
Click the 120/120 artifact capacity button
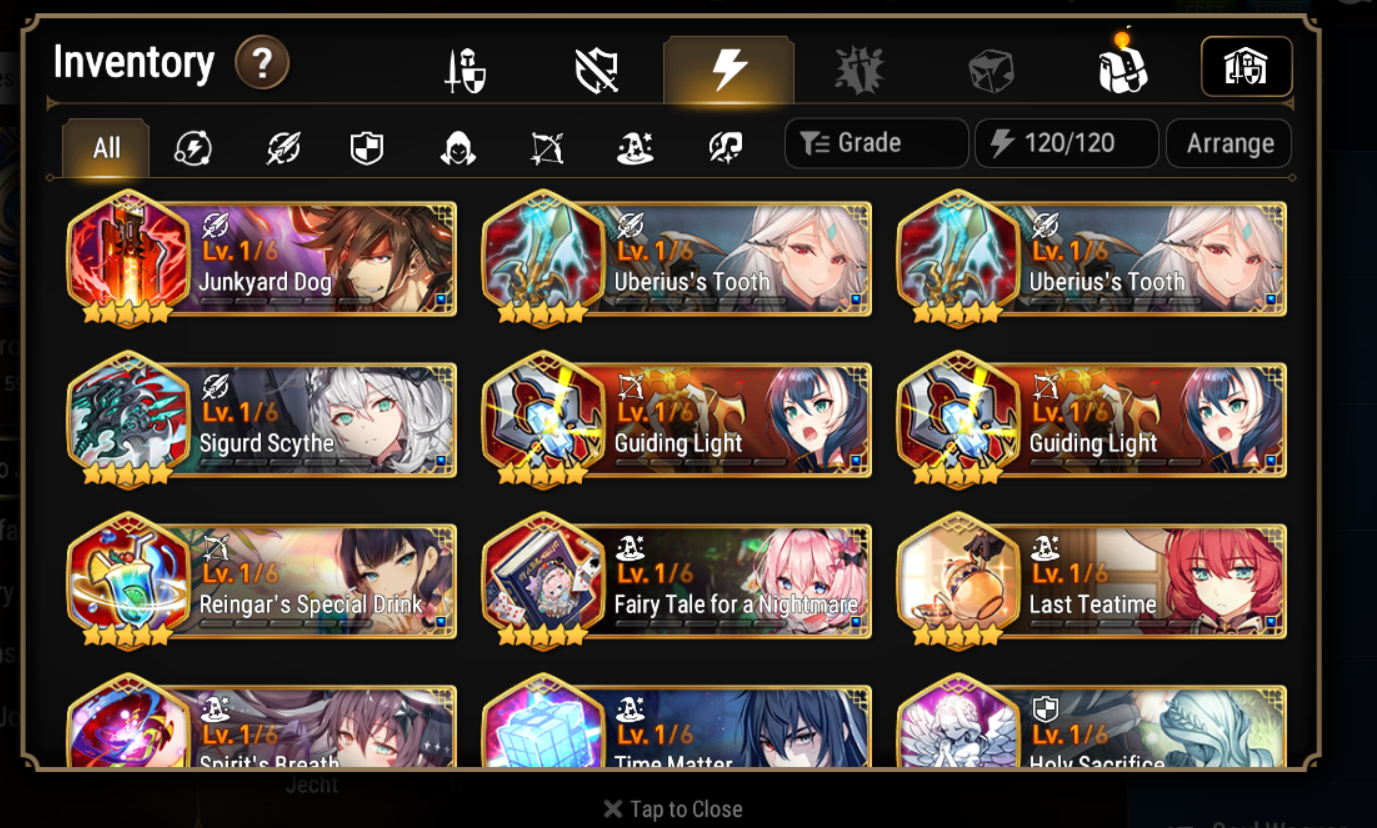(x=1067, y=143)
